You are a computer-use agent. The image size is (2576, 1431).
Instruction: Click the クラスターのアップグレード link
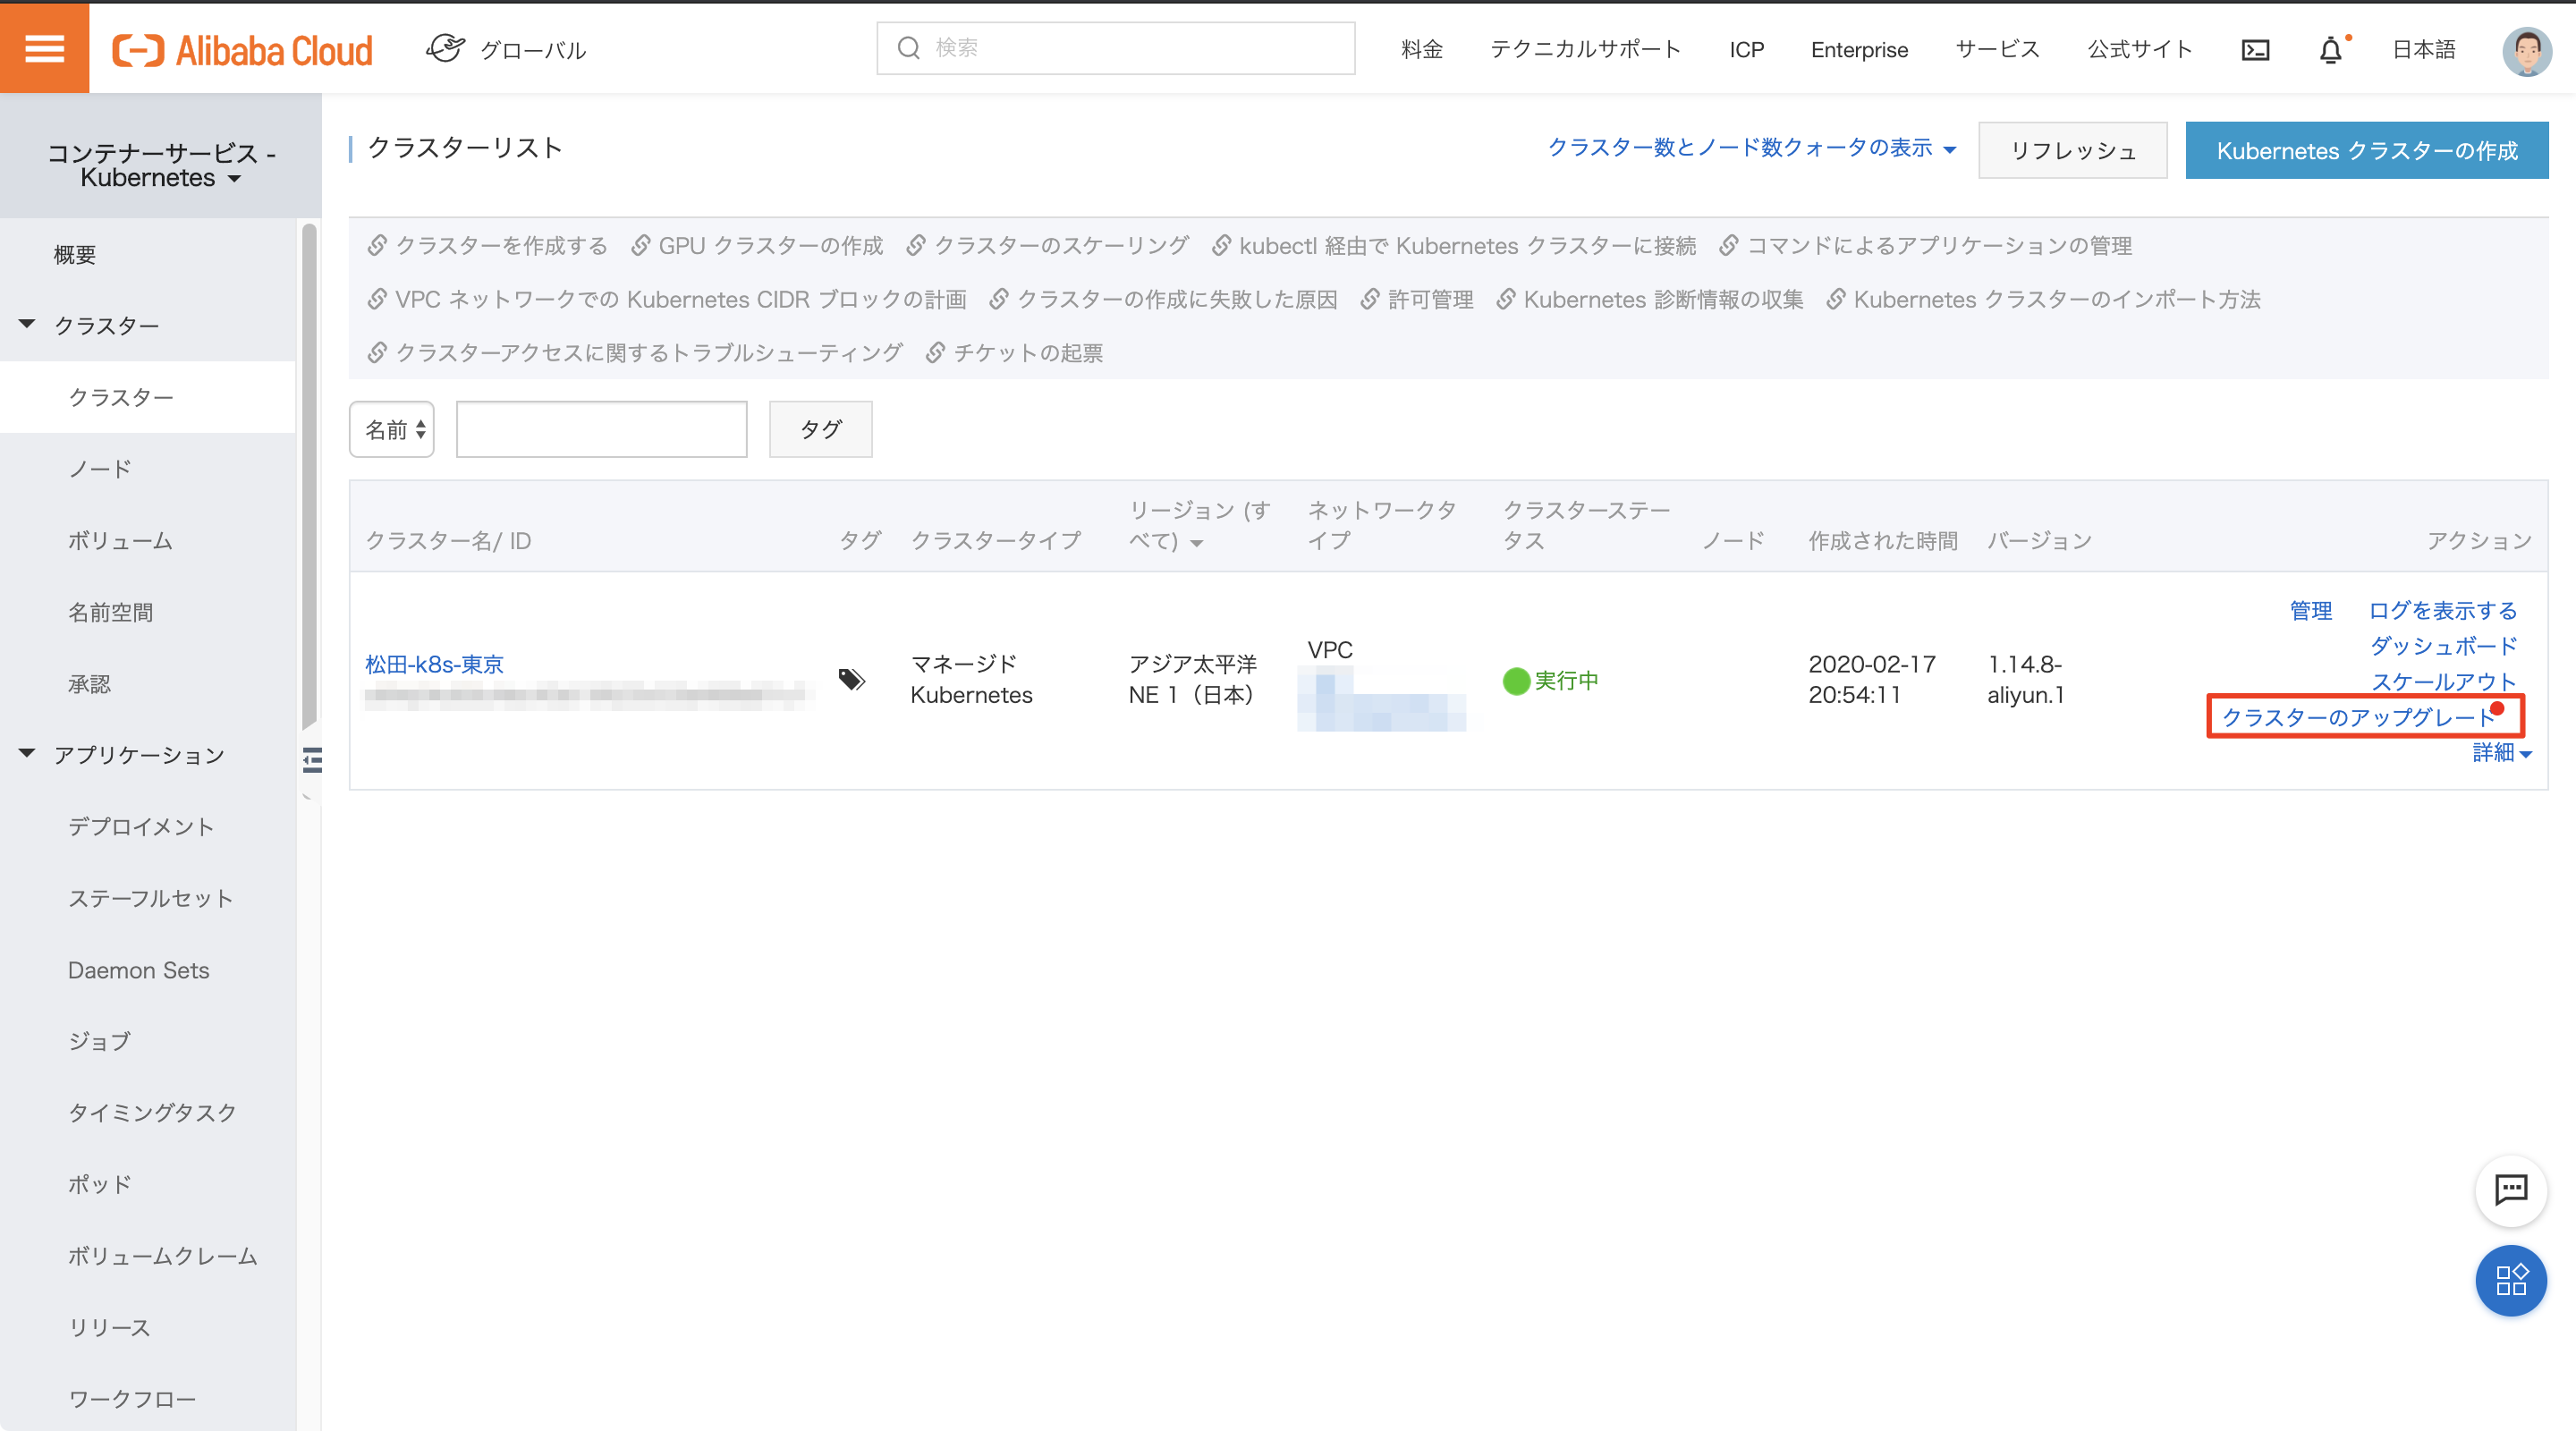click(x=2357, y=717)
